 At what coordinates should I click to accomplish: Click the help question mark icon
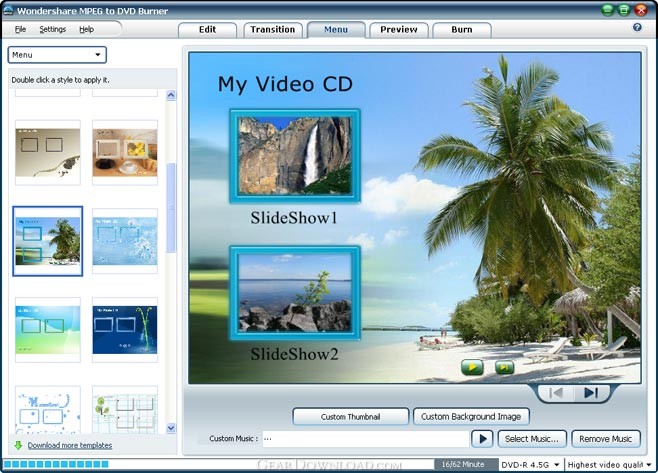pos(637,27)
